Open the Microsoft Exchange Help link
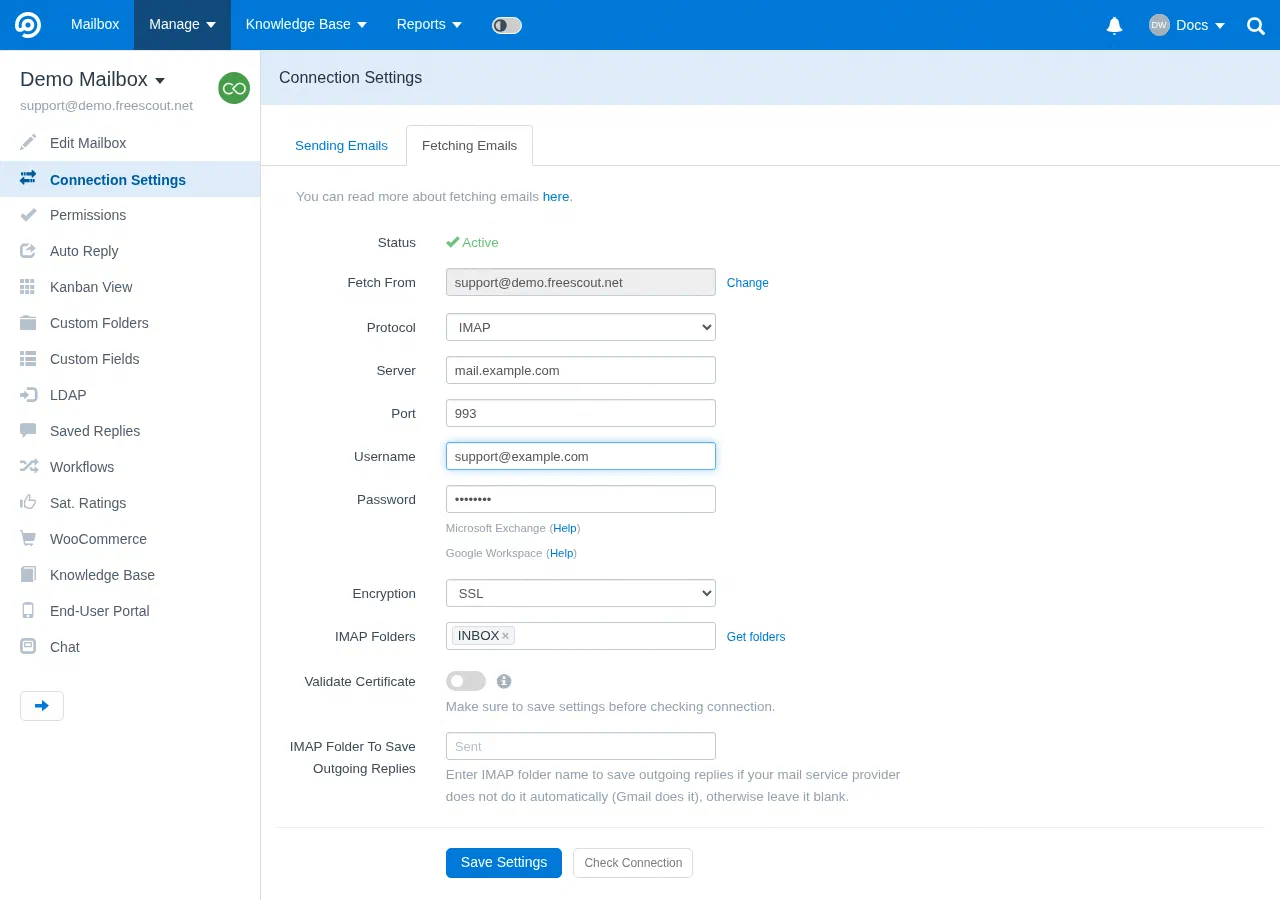This screenshot has width=1280, height=900. pyautogui.click(x=565, y=528)
